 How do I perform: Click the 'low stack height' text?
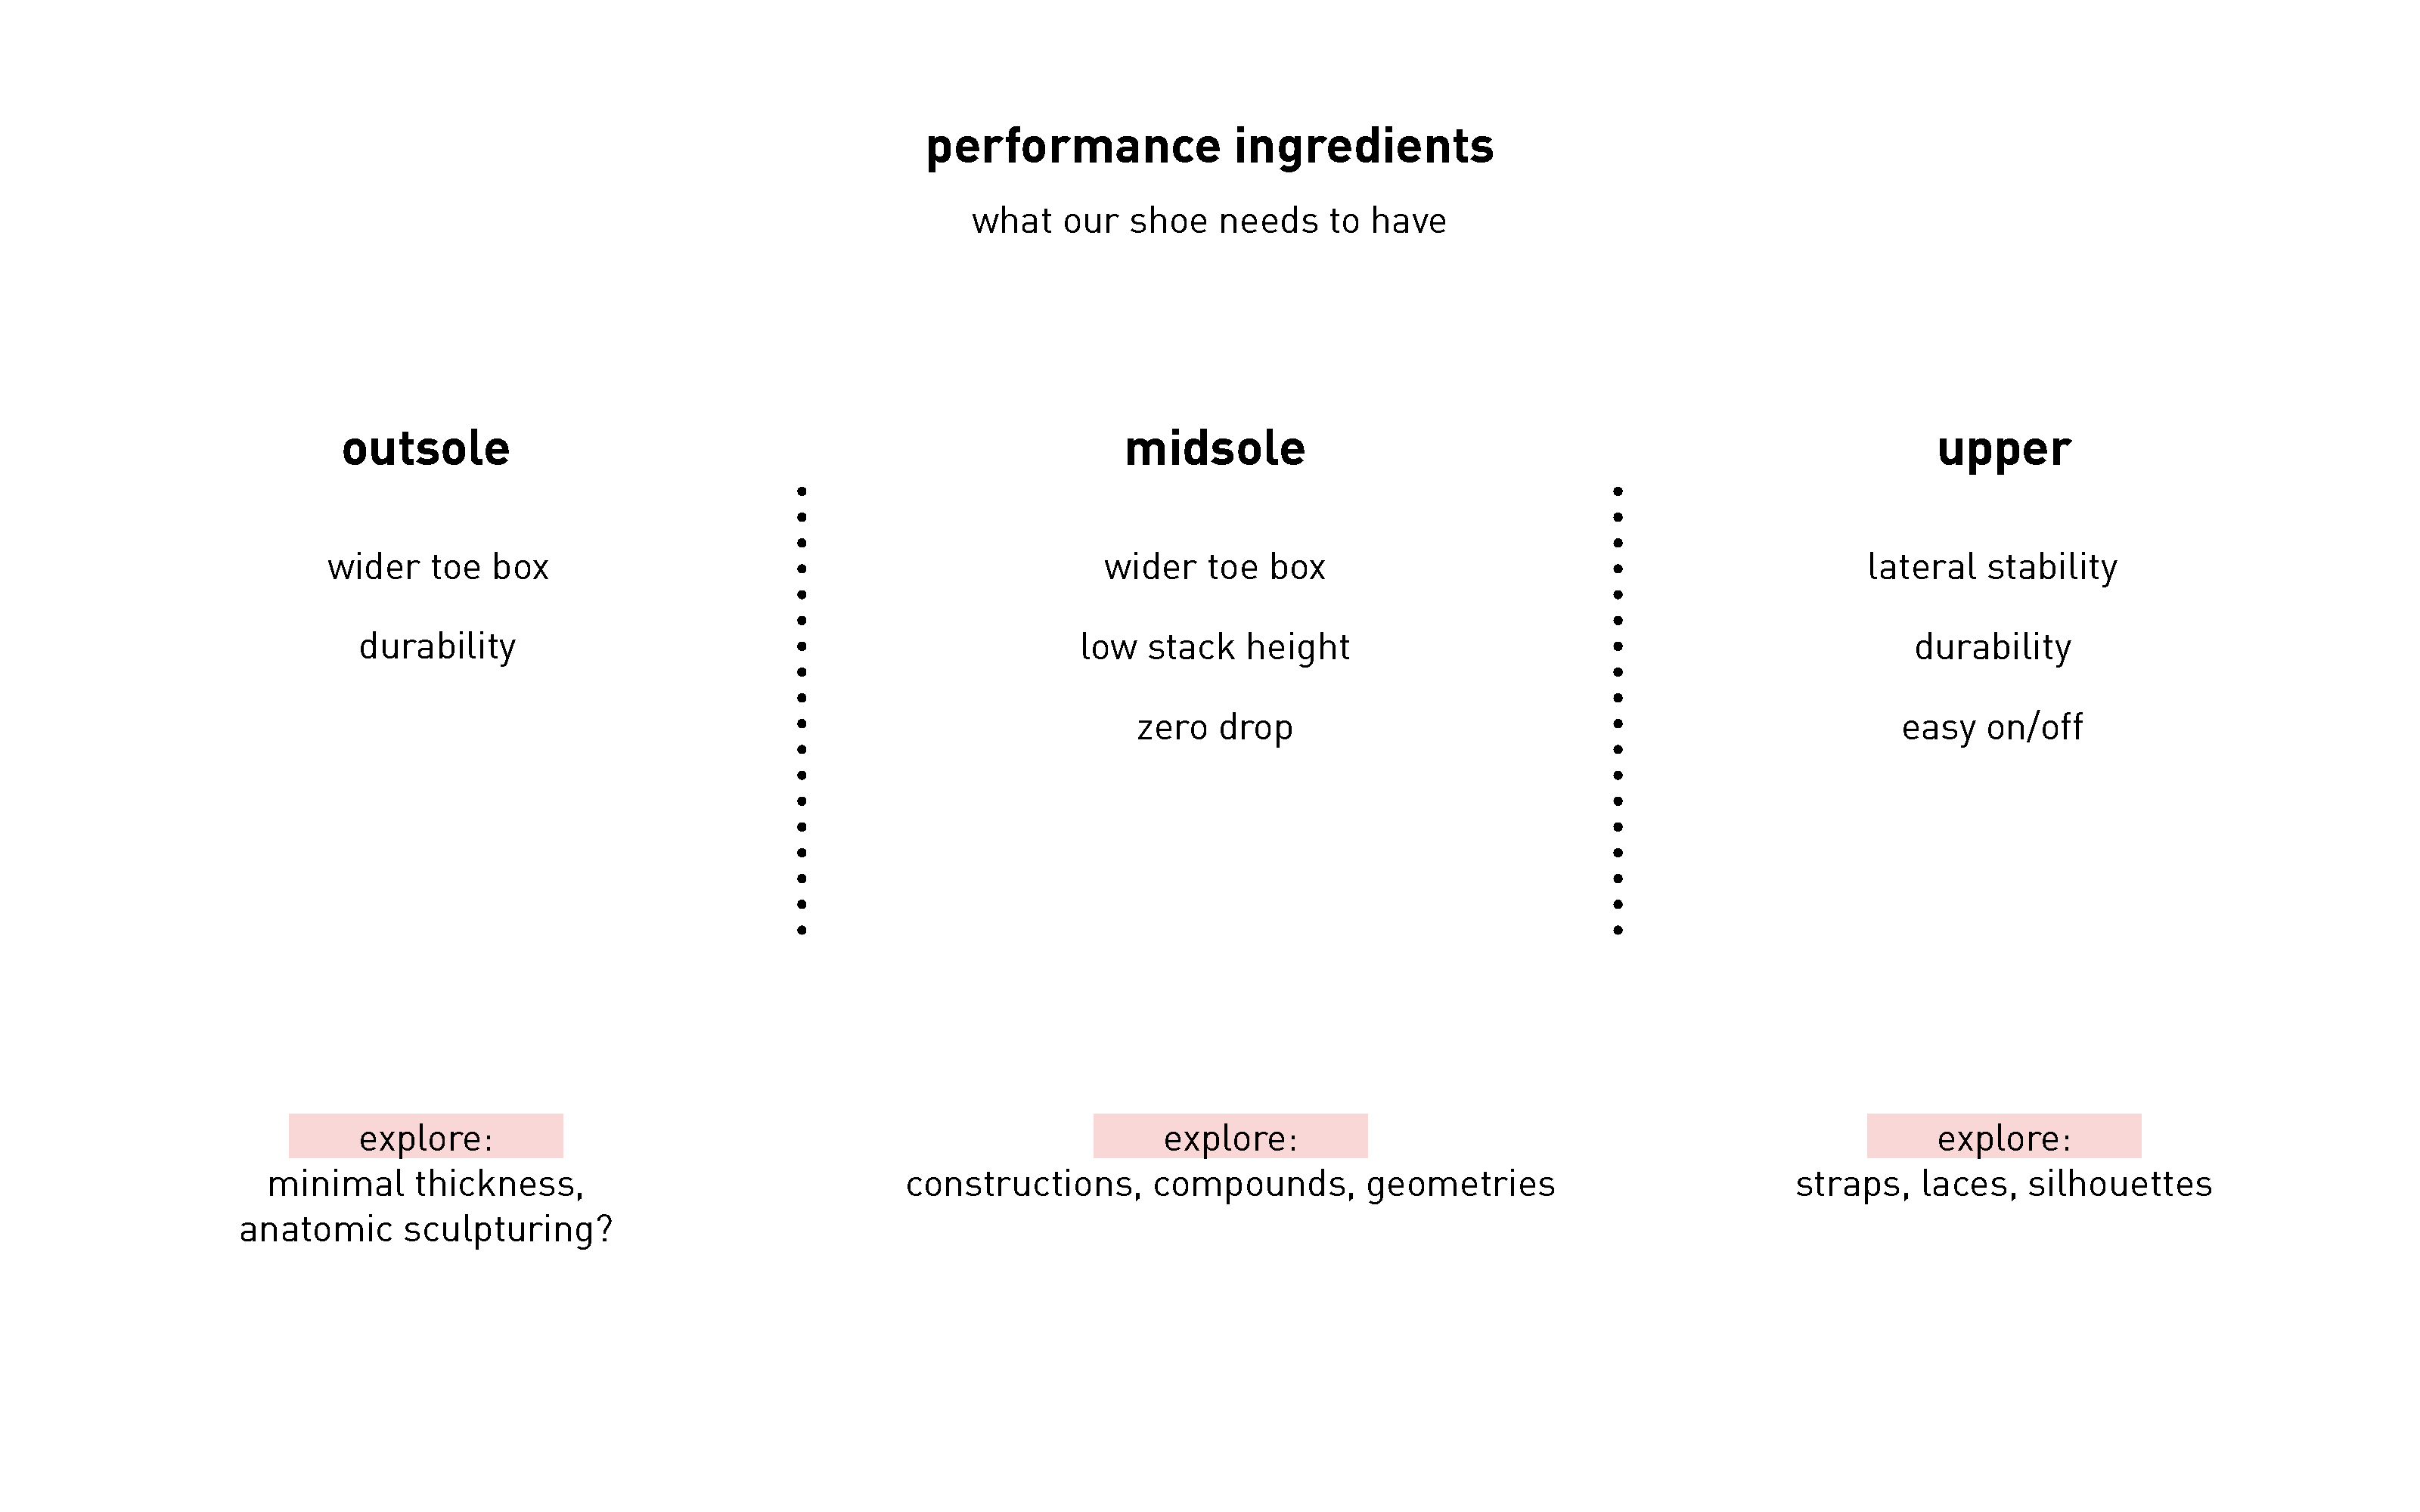[1215, 647]
